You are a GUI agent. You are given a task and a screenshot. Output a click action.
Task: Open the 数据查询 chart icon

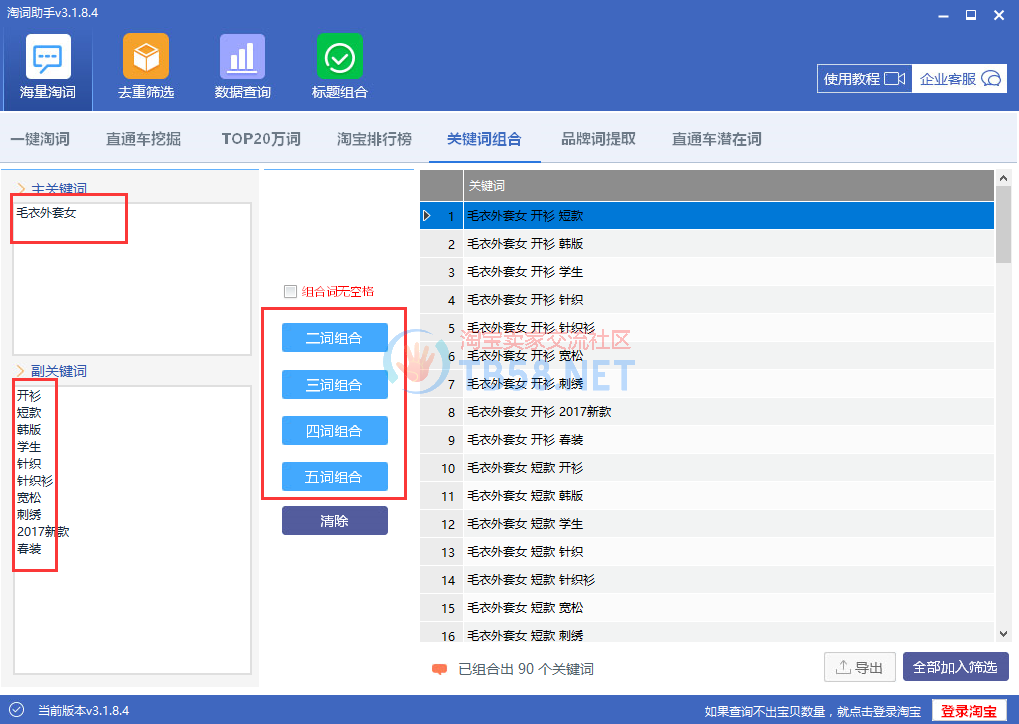pyautogui.click(x=242, y=57)
